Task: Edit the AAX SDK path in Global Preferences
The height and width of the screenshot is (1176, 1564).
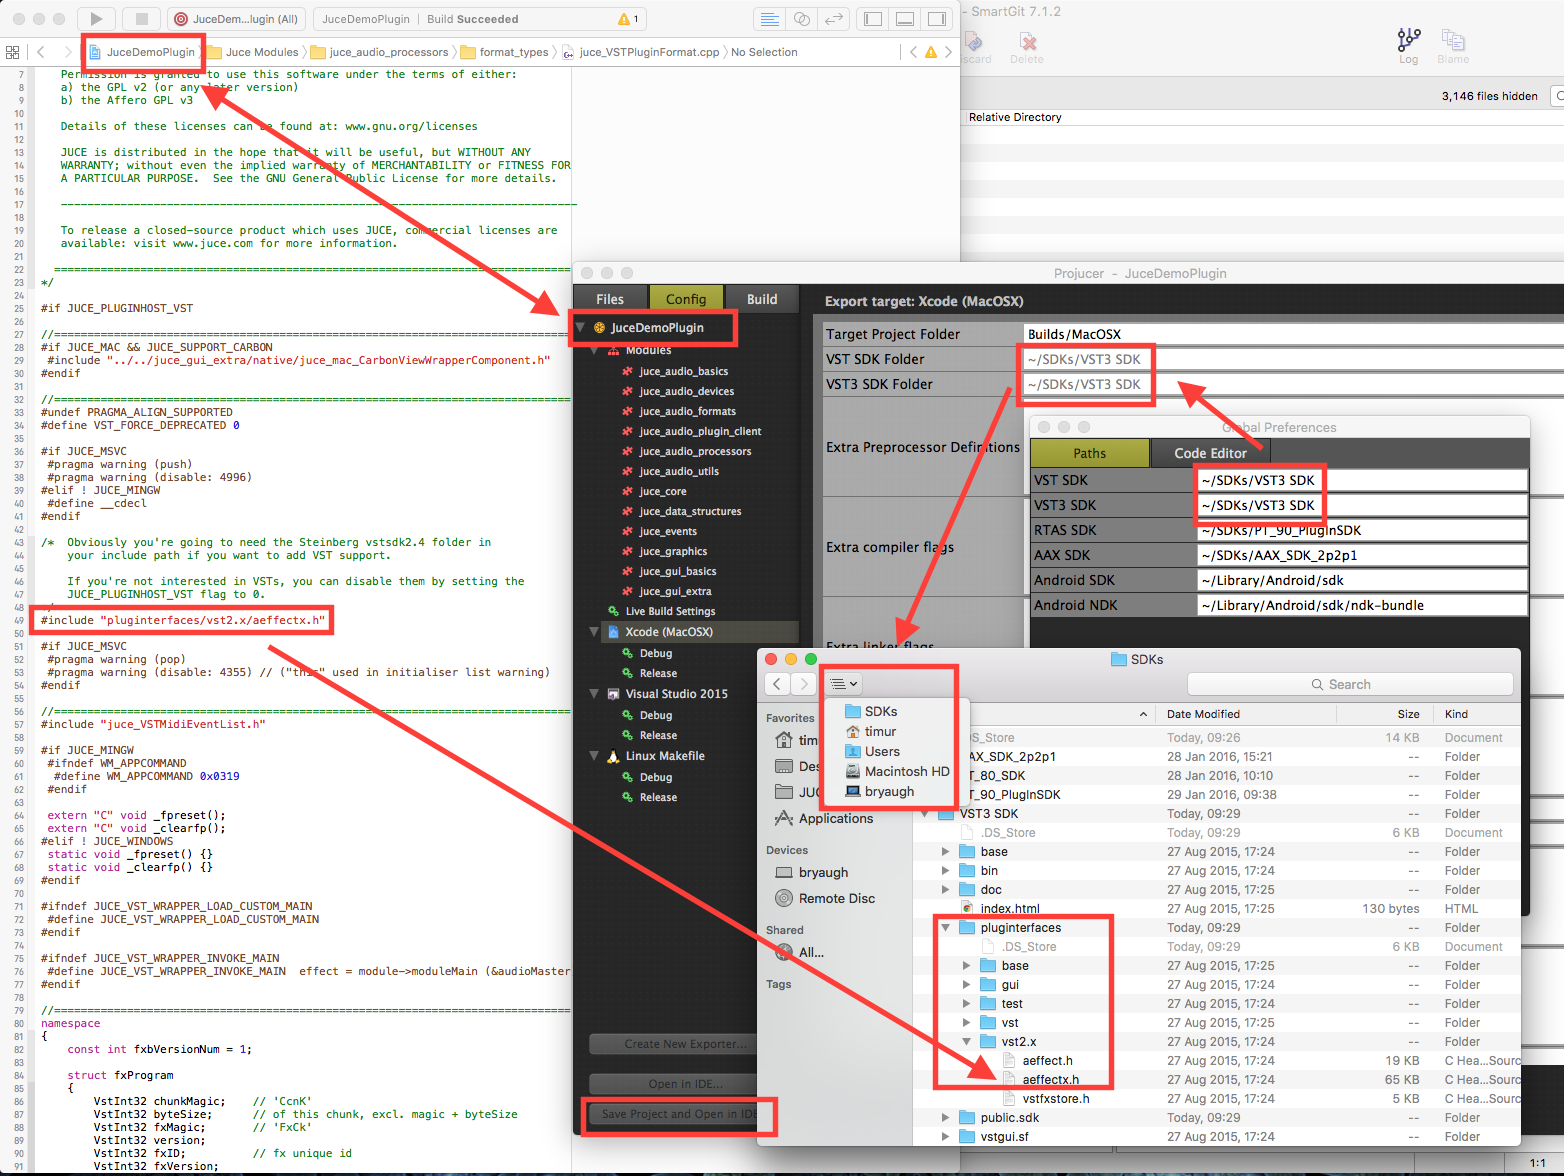Action: [1362, 555]
